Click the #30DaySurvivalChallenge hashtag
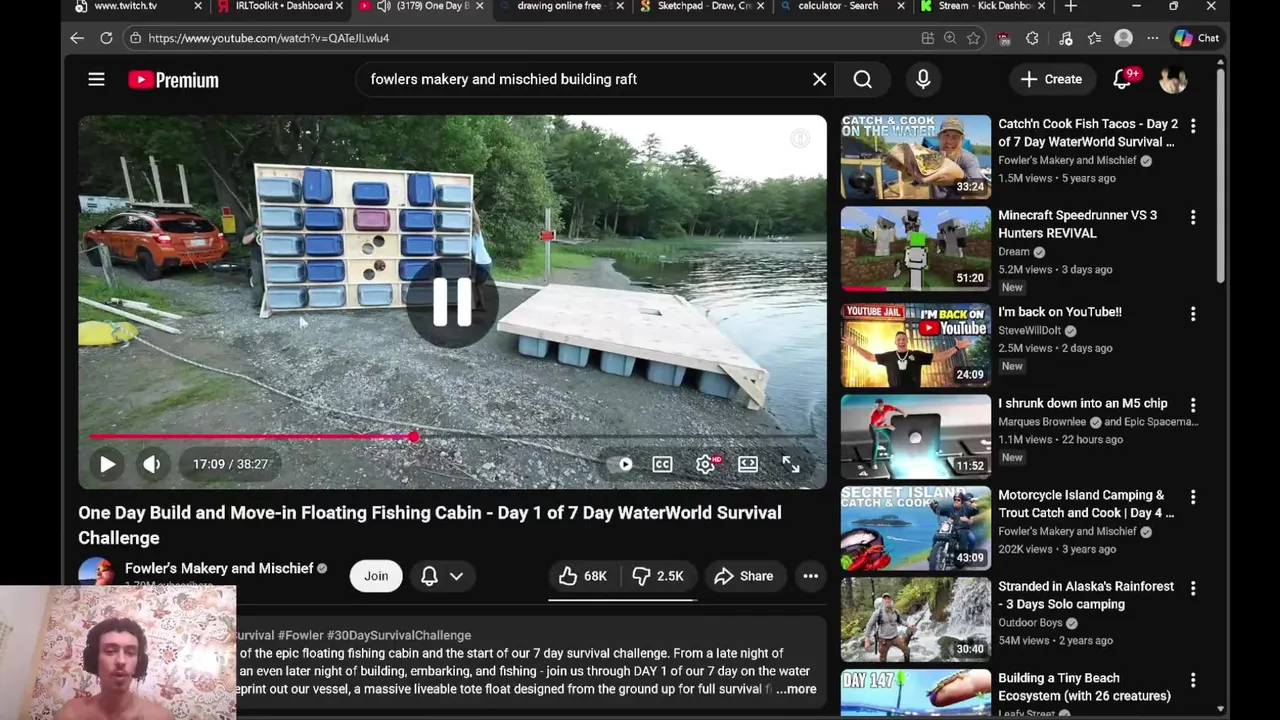1280x720 pixels. coord(399,635)
